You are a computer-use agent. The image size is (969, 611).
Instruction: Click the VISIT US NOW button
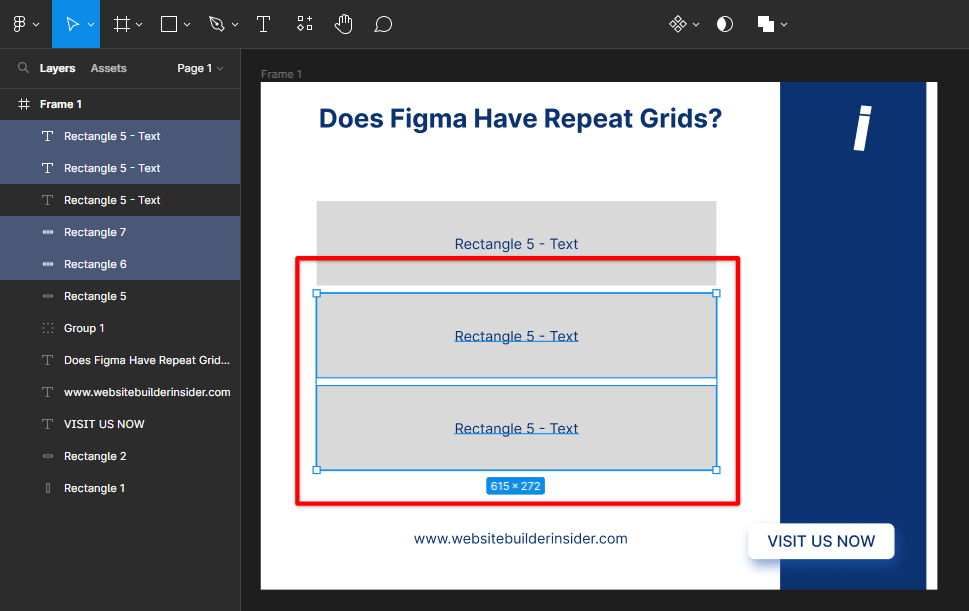pos(821,541)
